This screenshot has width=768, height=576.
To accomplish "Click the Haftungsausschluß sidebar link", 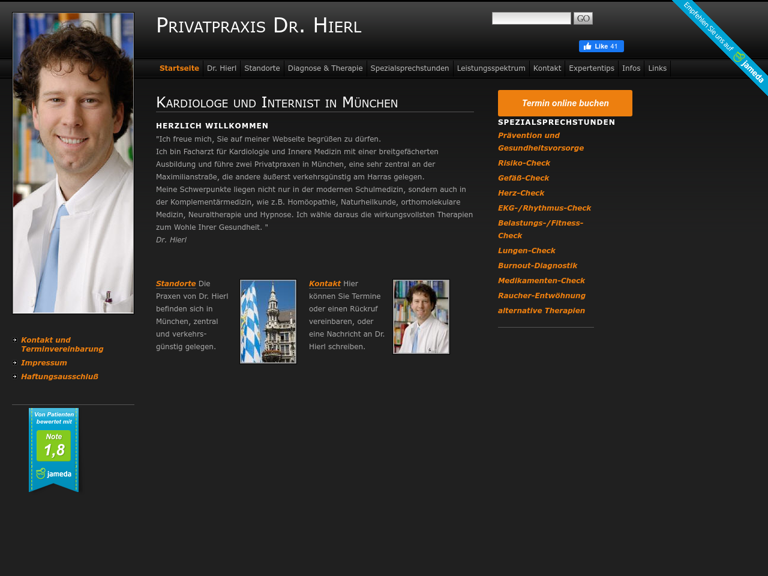I will pyautogui.click(x=59, y=377).
